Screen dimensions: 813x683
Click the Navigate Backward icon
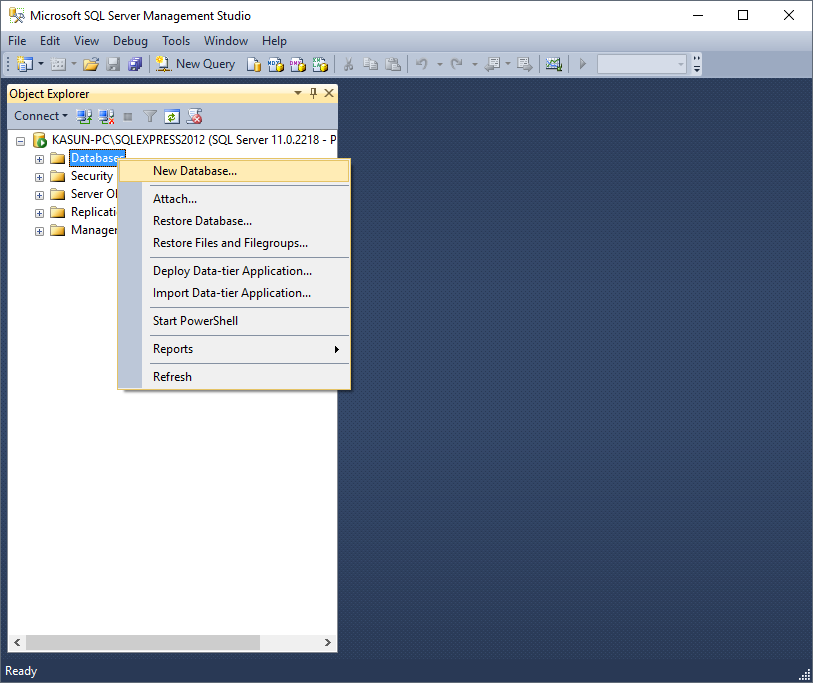coord(492,64)
